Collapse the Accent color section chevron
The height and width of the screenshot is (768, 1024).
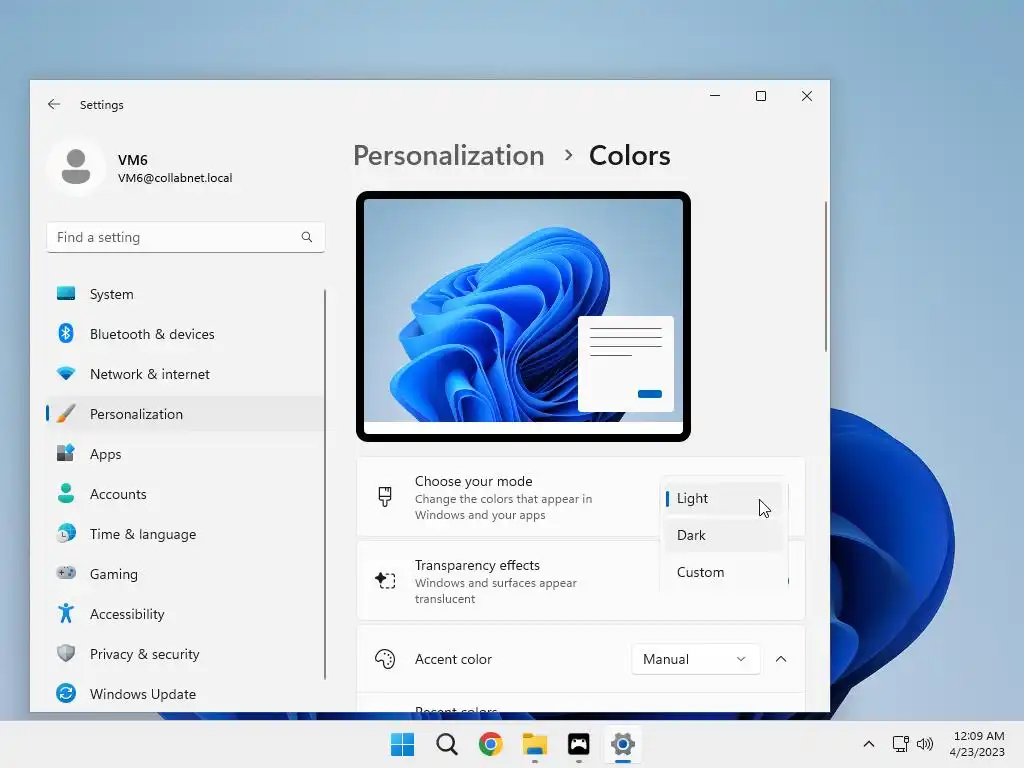pos(780,659)
